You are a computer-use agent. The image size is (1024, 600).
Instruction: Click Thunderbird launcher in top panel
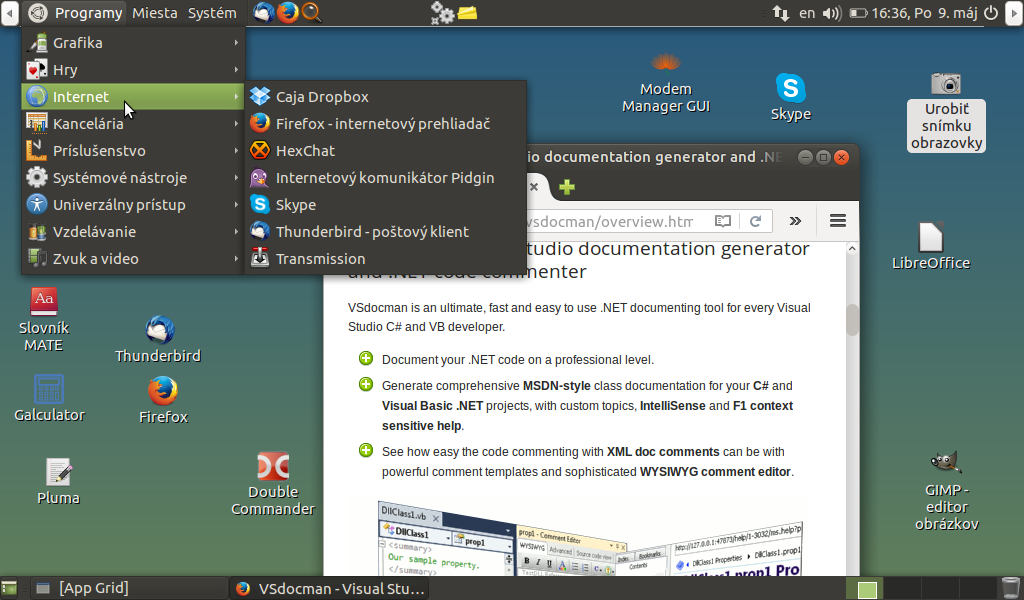click(263, 12)
